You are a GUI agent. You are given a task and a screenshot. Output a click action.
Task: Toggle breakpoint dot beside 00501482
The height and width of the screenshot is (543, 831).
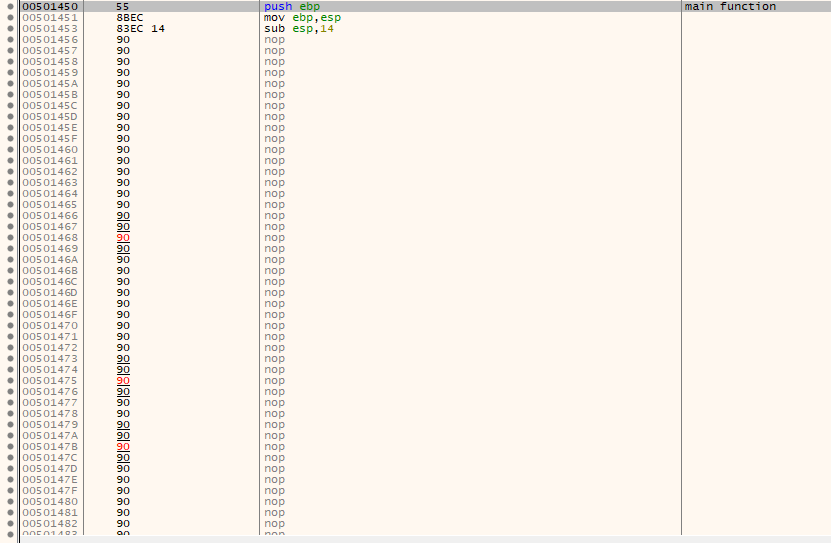10,523
